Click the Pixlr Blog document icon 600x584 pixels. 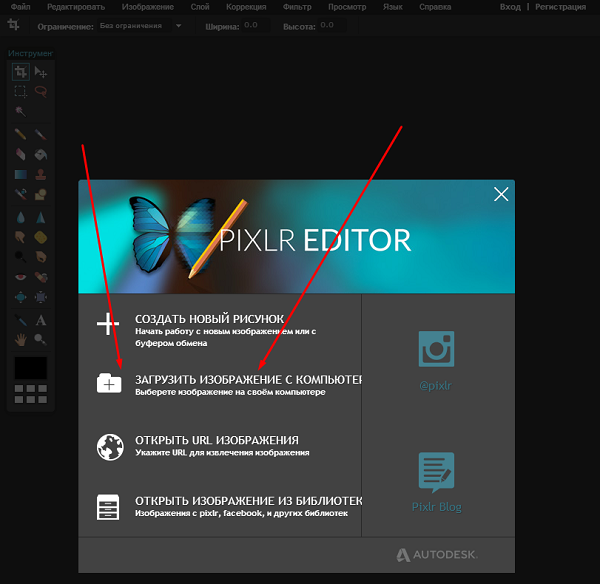436,472
